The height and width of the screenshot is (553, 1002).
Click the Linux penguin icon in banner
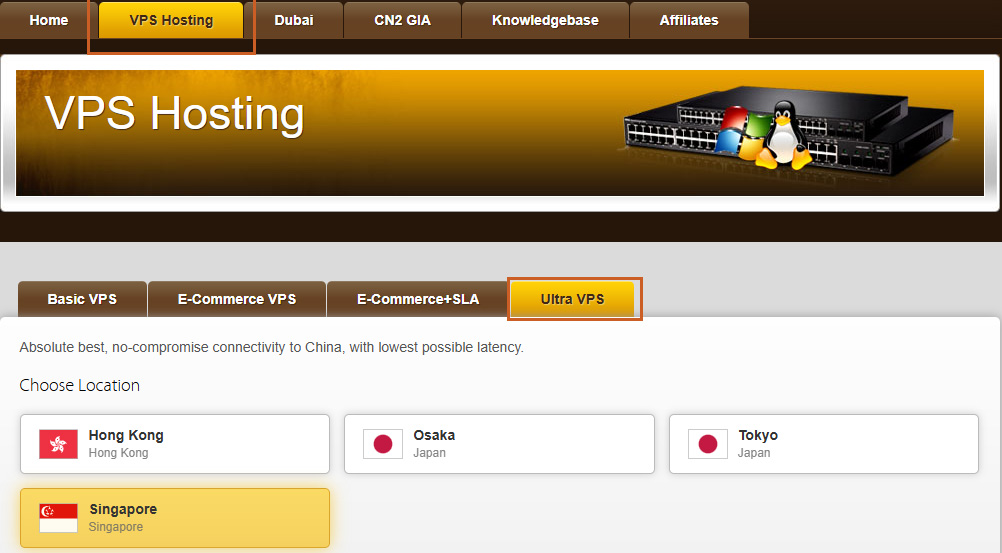[x=783, y=136]
